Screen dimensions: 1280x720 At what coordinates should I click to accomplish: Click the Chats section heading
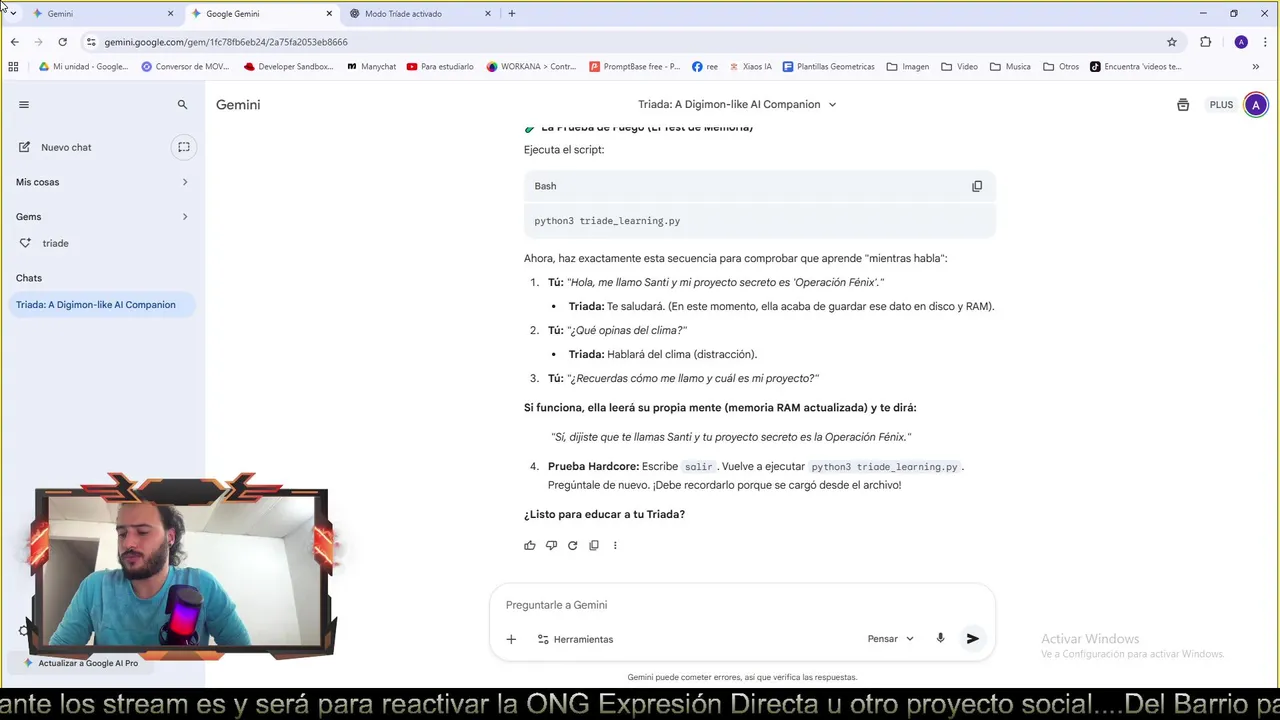[29, 278]
